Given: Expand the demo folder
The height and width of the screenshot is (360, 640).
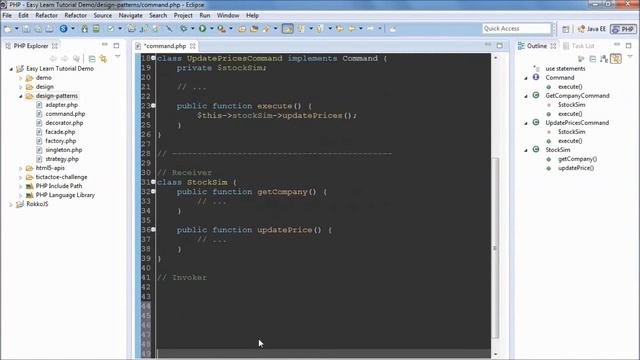Looking at the screenshot, I should [21, 78].
